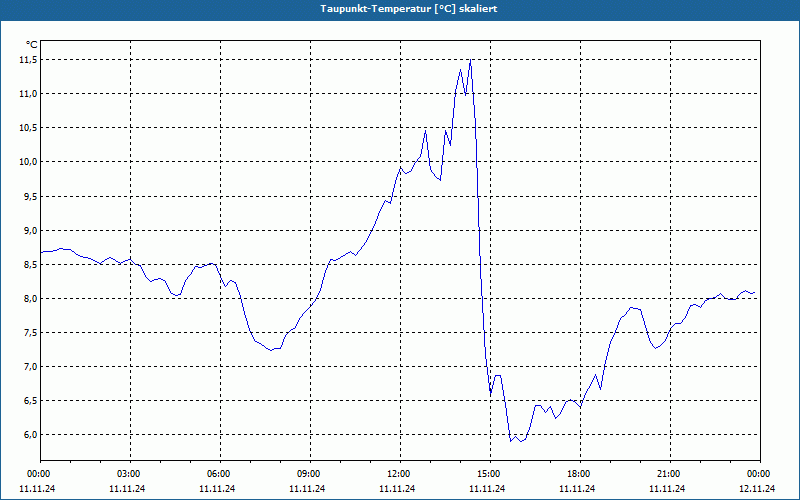The width and height of the screenshot is (800, 500).
Task: Select the '21:00' time label
Action: 669,474
